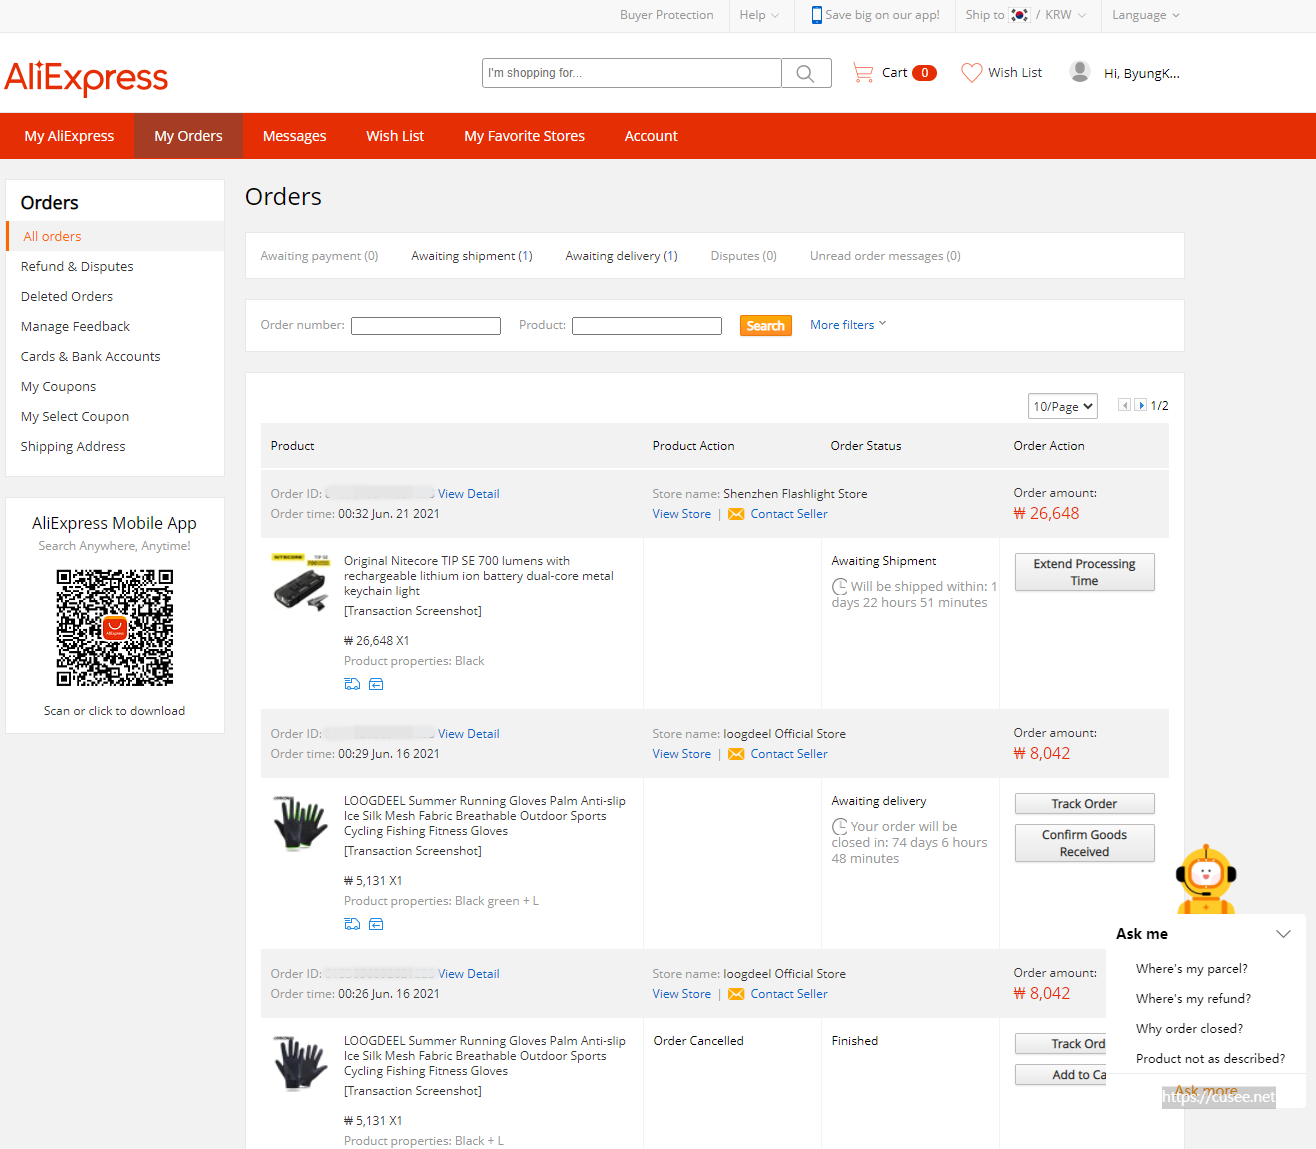The width and height of the screenshot is (1316, 1149).
Task: Focus the shopping search box
Action: (631, 73)
